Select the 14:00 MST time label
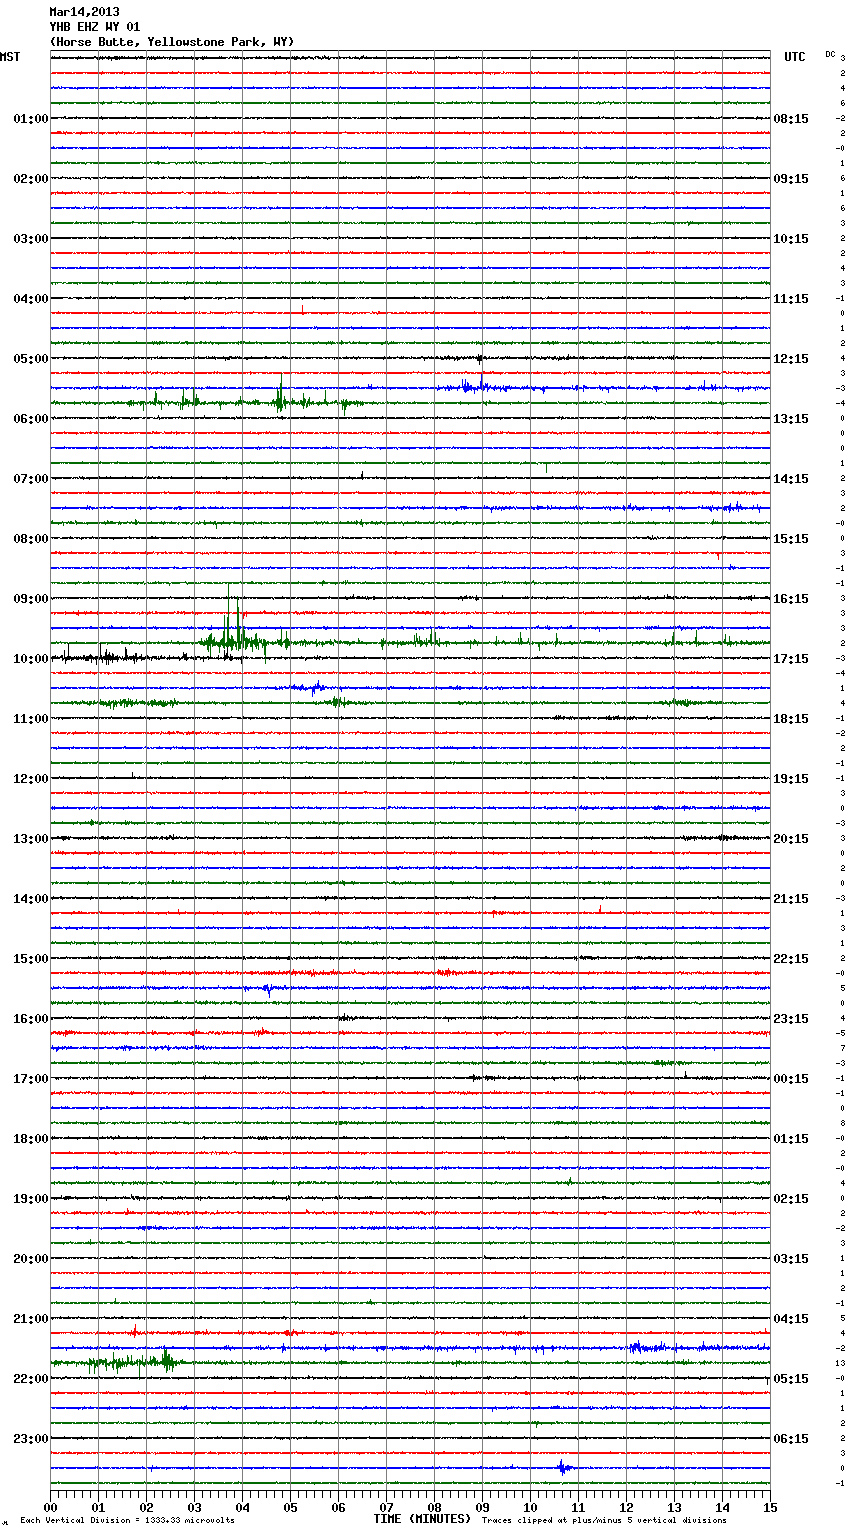850x1534 pixels. click(x=31, y=899)
